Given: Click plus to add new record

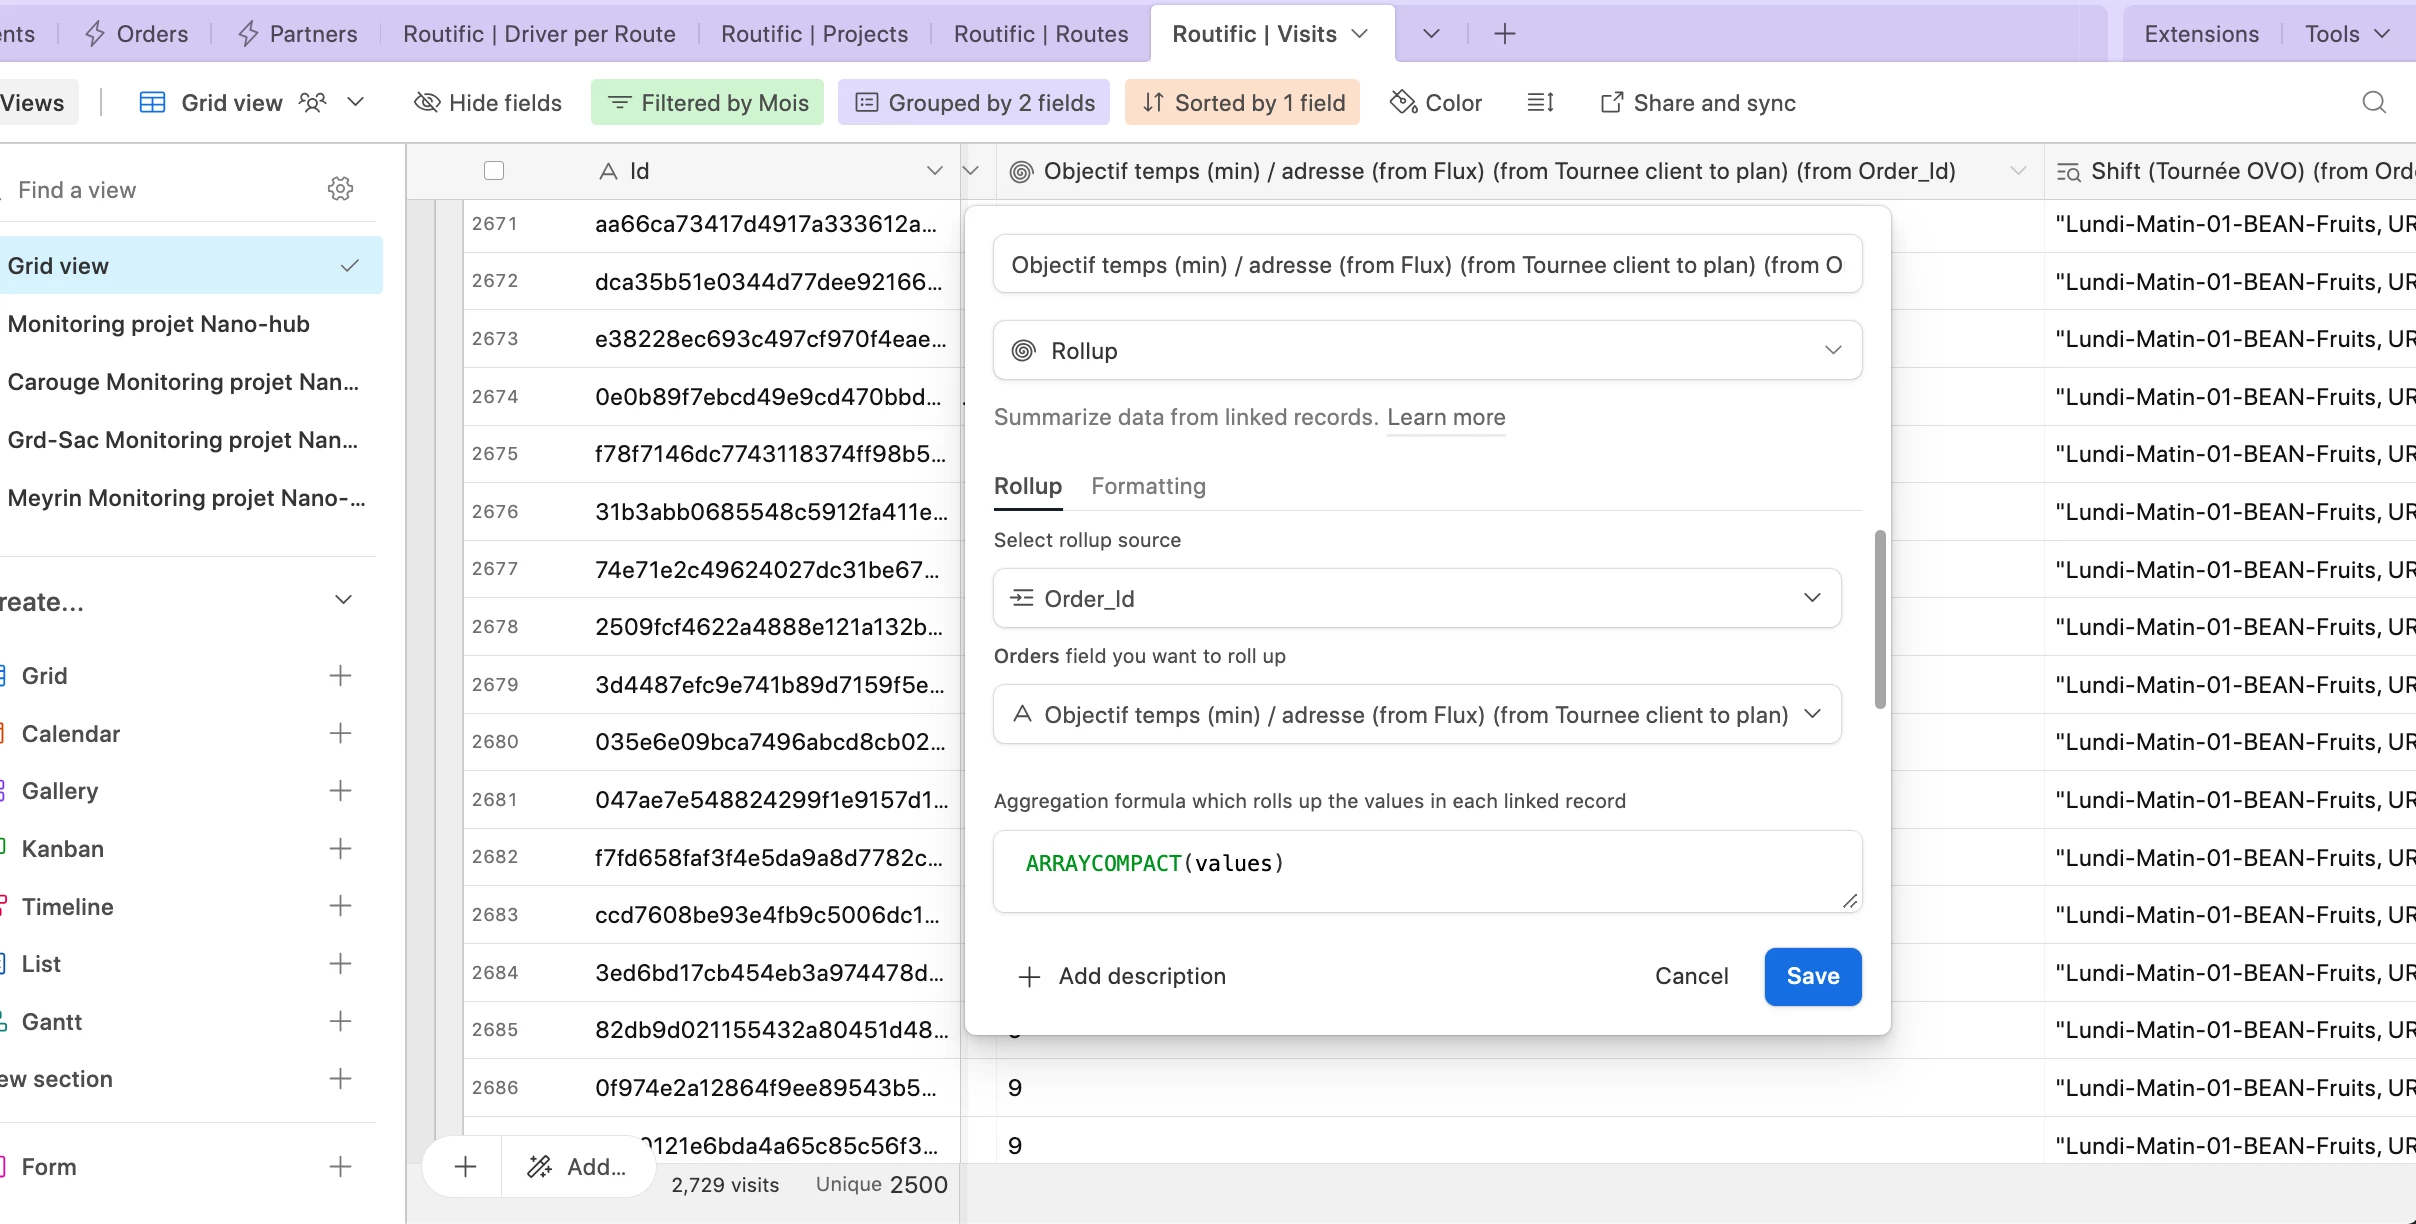Looking at the screenshot, I should 465,1166.
